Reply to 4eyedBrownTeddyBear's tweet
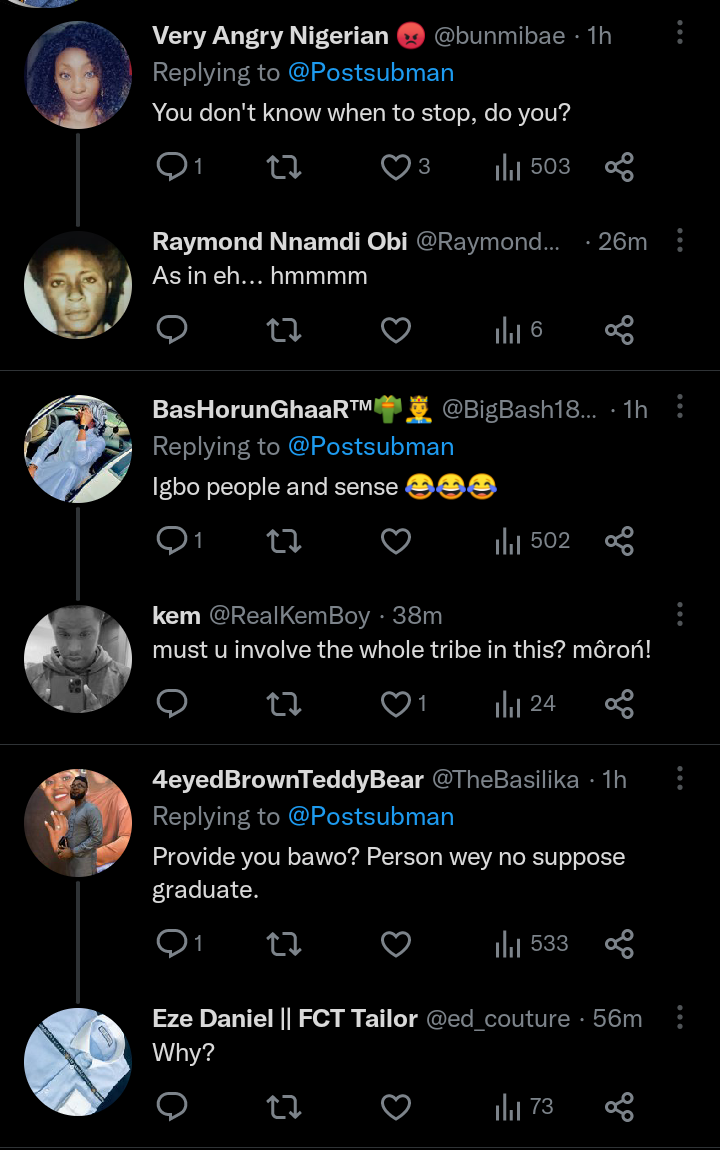Image resolution: width=720 pixels, height=1150 pixels. 173,943
